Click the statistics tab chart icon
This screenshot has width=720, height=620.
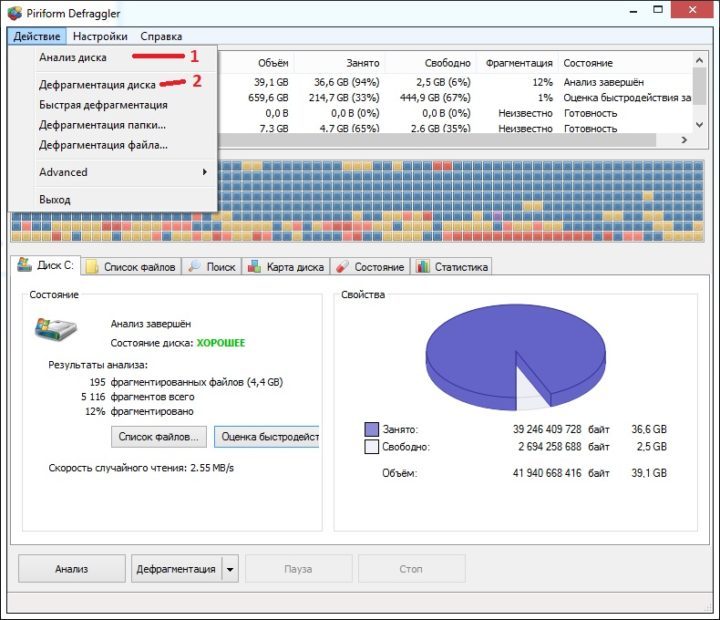coord(422,267)
